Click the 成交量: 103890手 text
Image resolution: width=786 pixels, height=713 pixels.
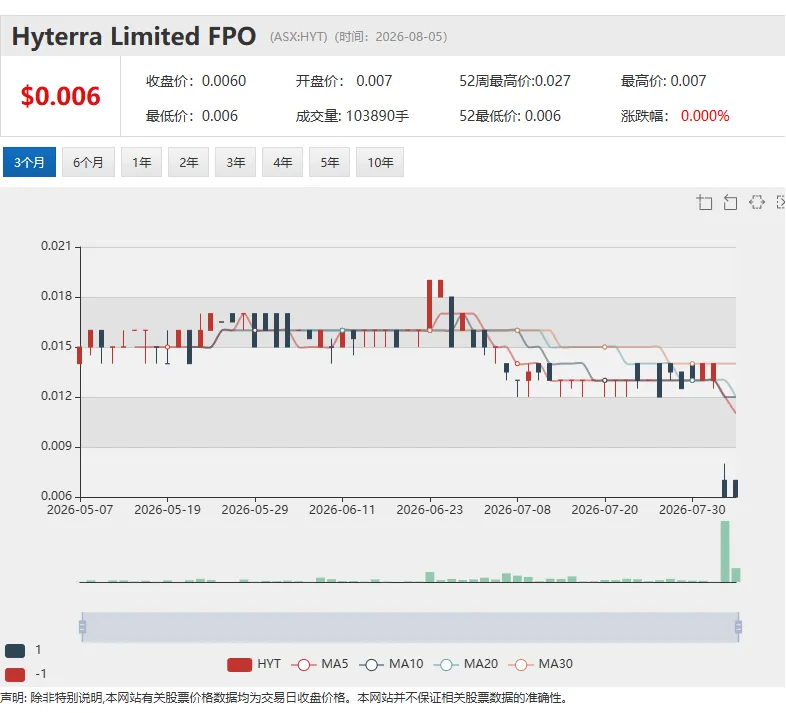click(352, 116)
